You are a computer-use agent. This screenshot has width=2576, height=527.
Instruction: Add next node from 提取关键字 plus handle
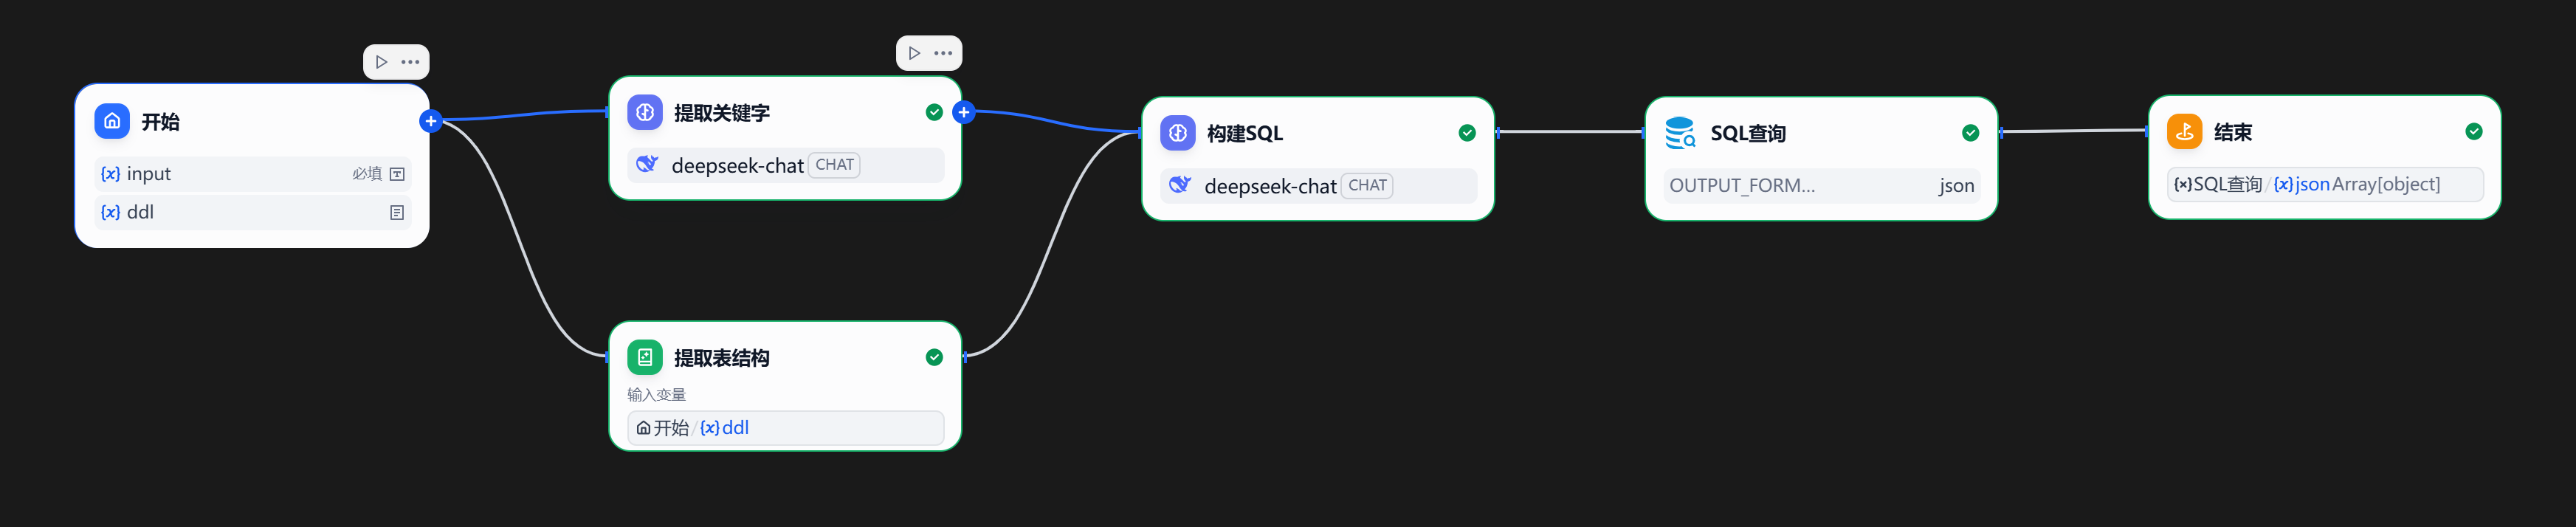point(964,112)
